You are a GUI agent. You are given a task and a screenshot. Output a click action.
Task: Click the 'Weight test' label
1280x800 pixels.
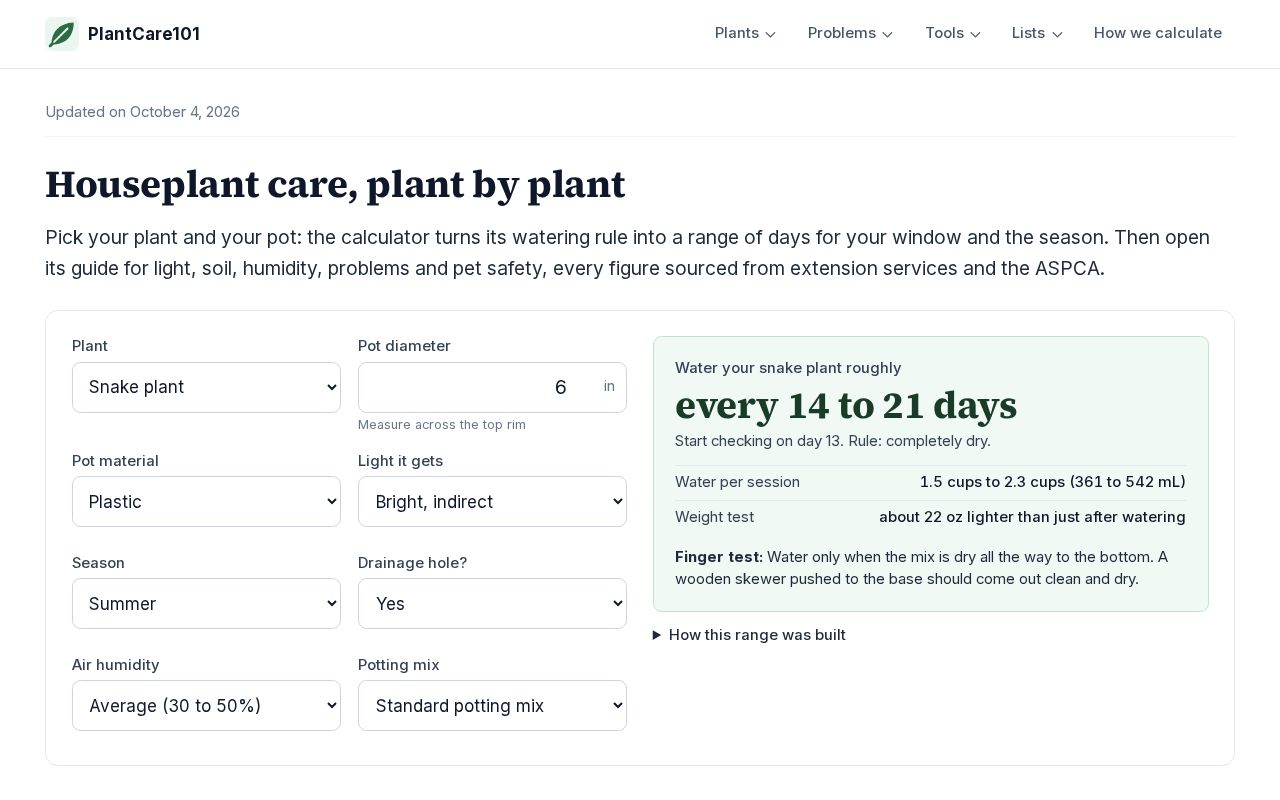pyautogui.click(x=714, y=517)
